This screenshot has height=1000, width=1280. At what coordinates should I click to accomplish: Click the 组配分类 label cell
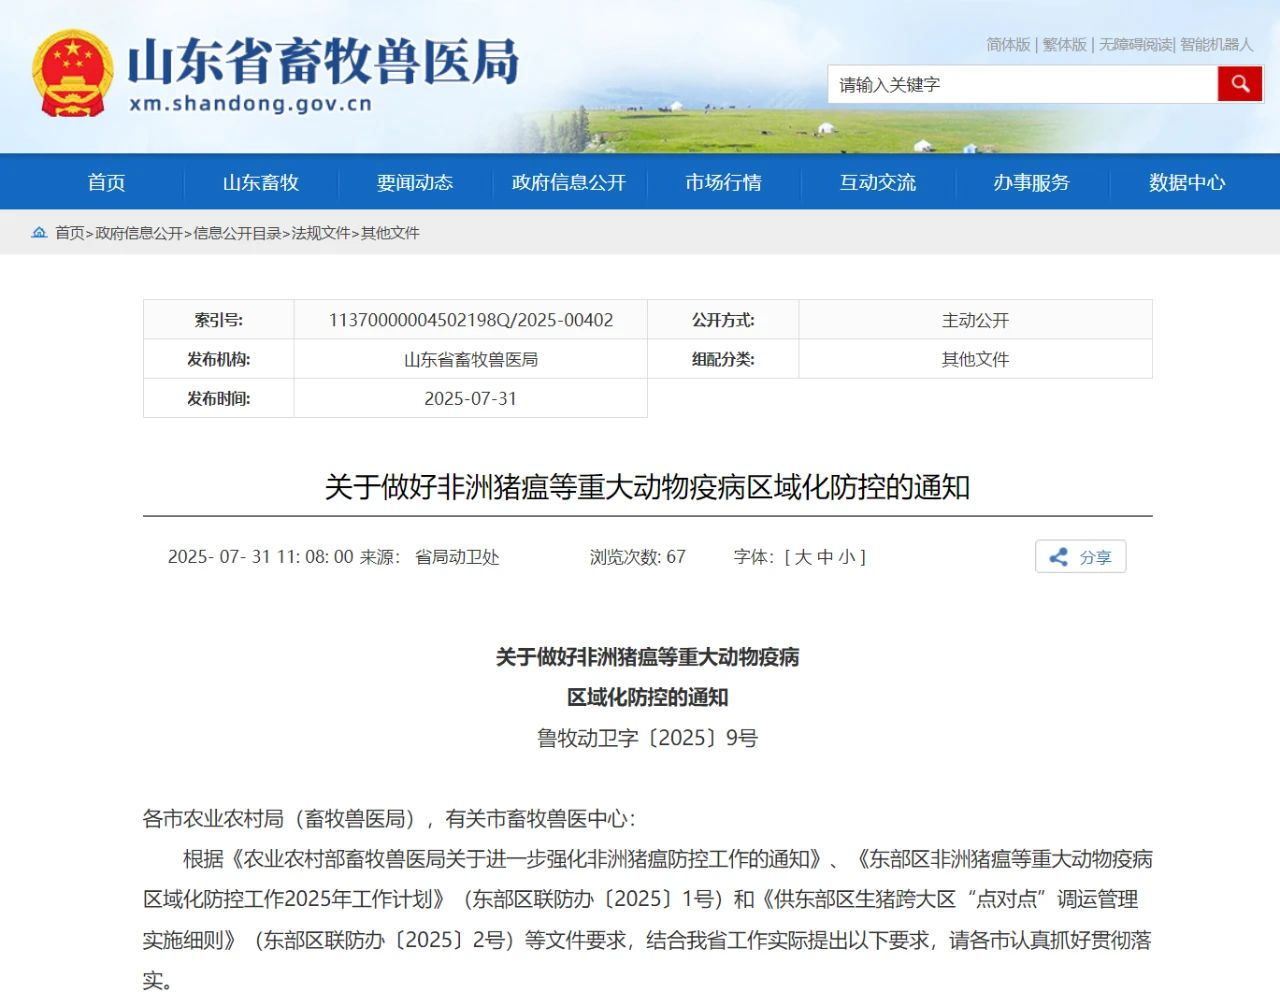pos(723,359)
